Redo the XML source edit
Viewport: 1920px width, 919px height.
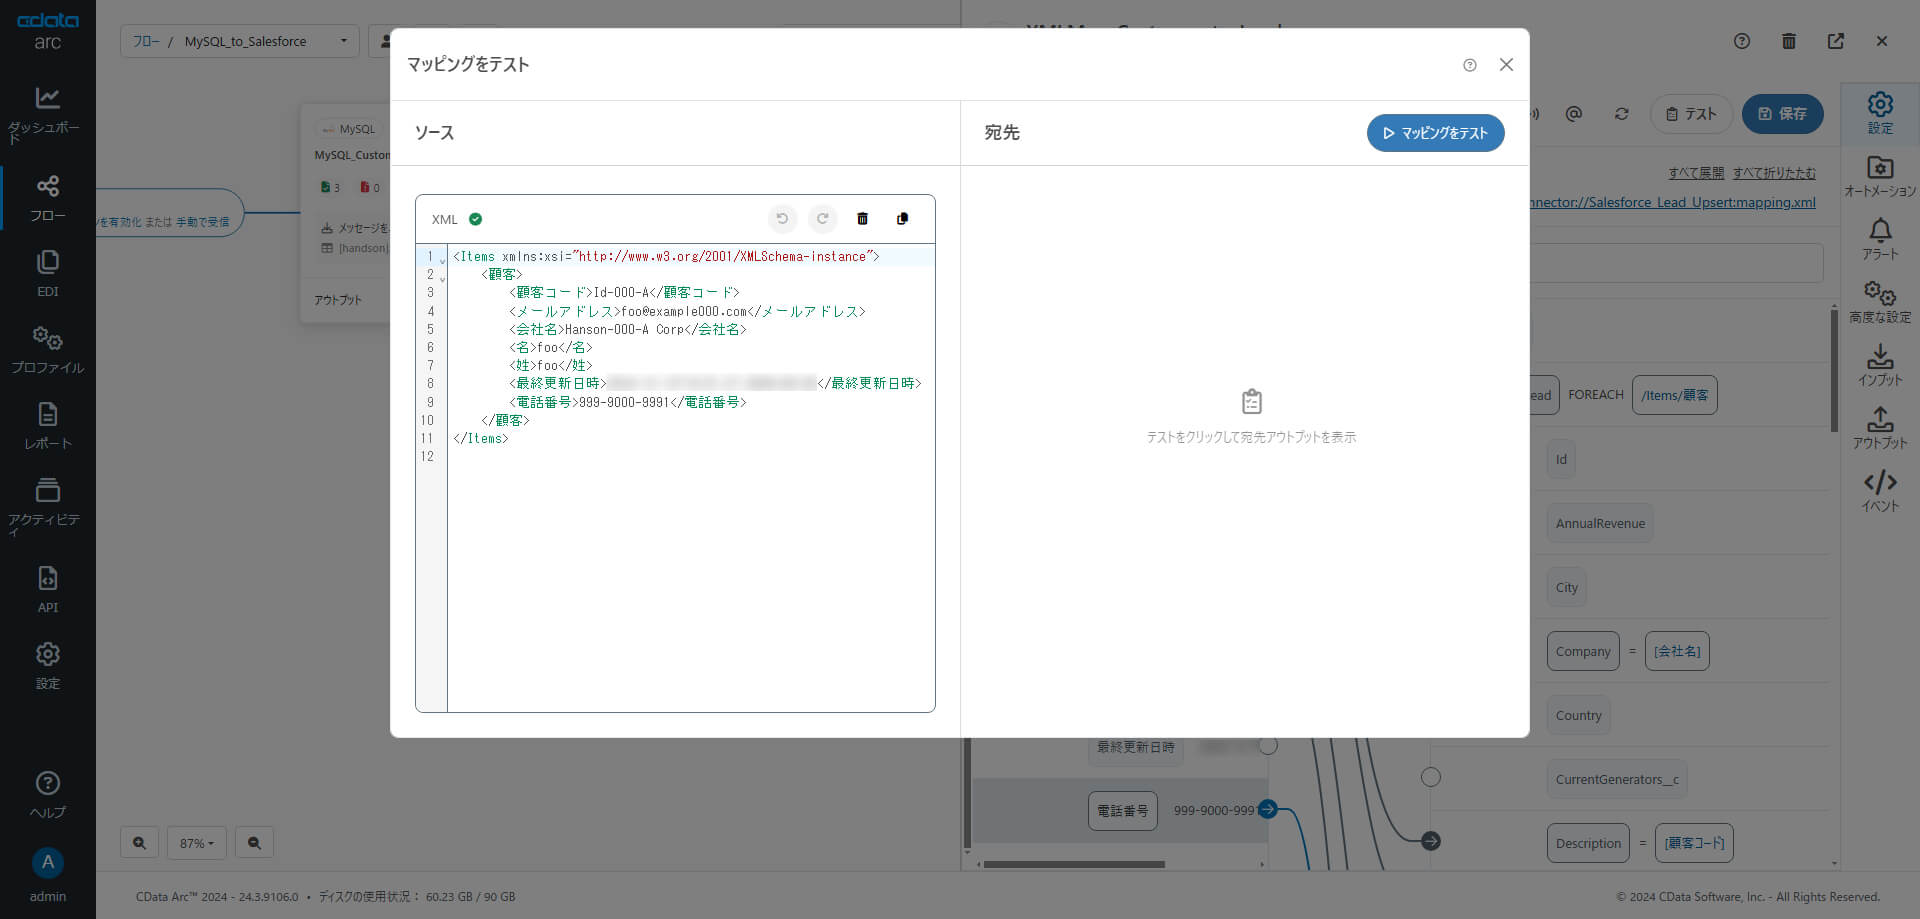(x=822, y=219)
